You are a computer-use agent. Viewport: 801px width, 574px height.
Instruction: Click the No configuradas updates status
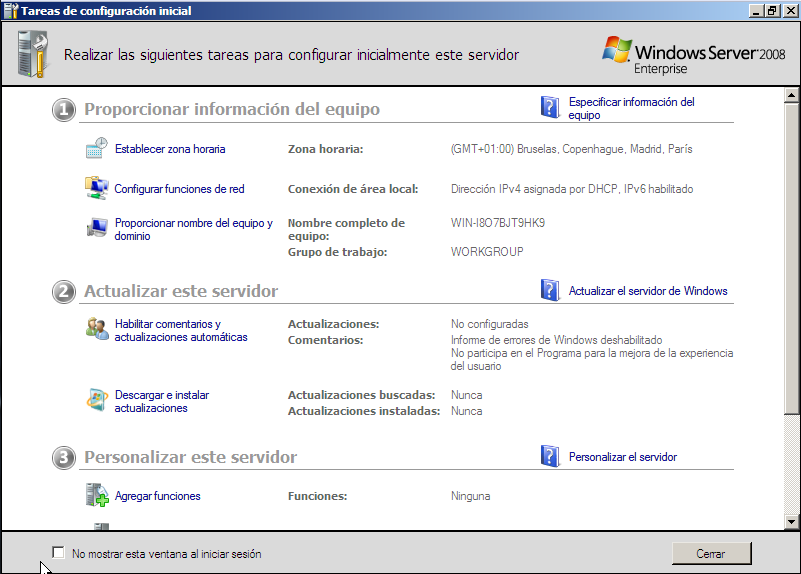489,324
